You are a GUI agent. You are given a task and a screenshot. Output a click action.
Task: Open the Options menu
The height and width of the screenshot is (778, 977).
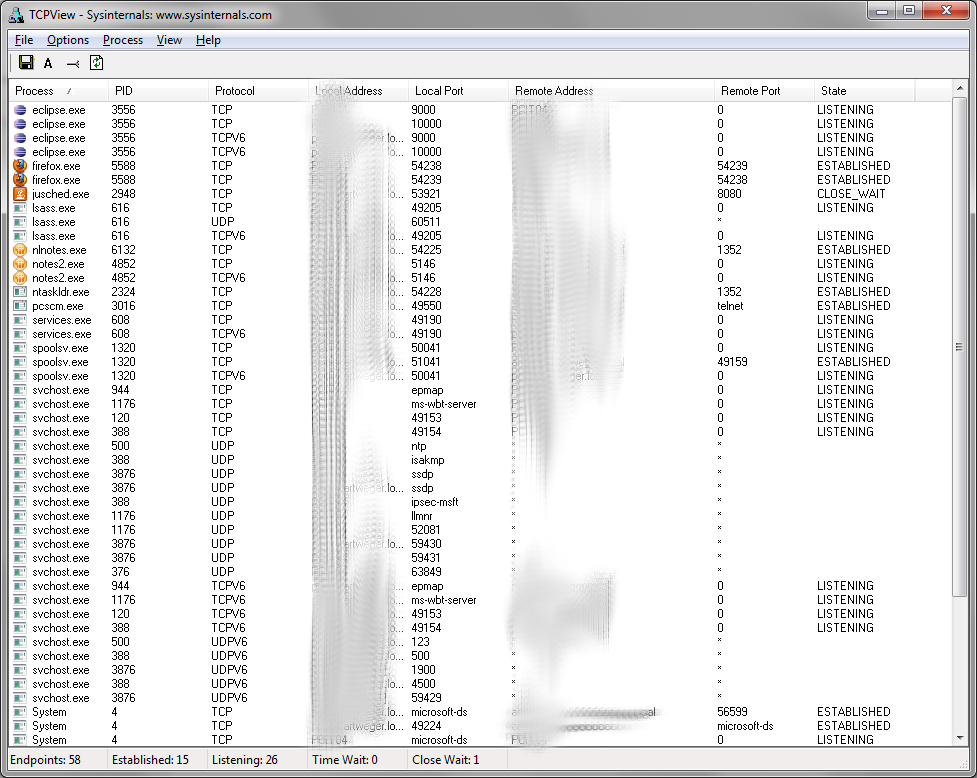point(67,40)
